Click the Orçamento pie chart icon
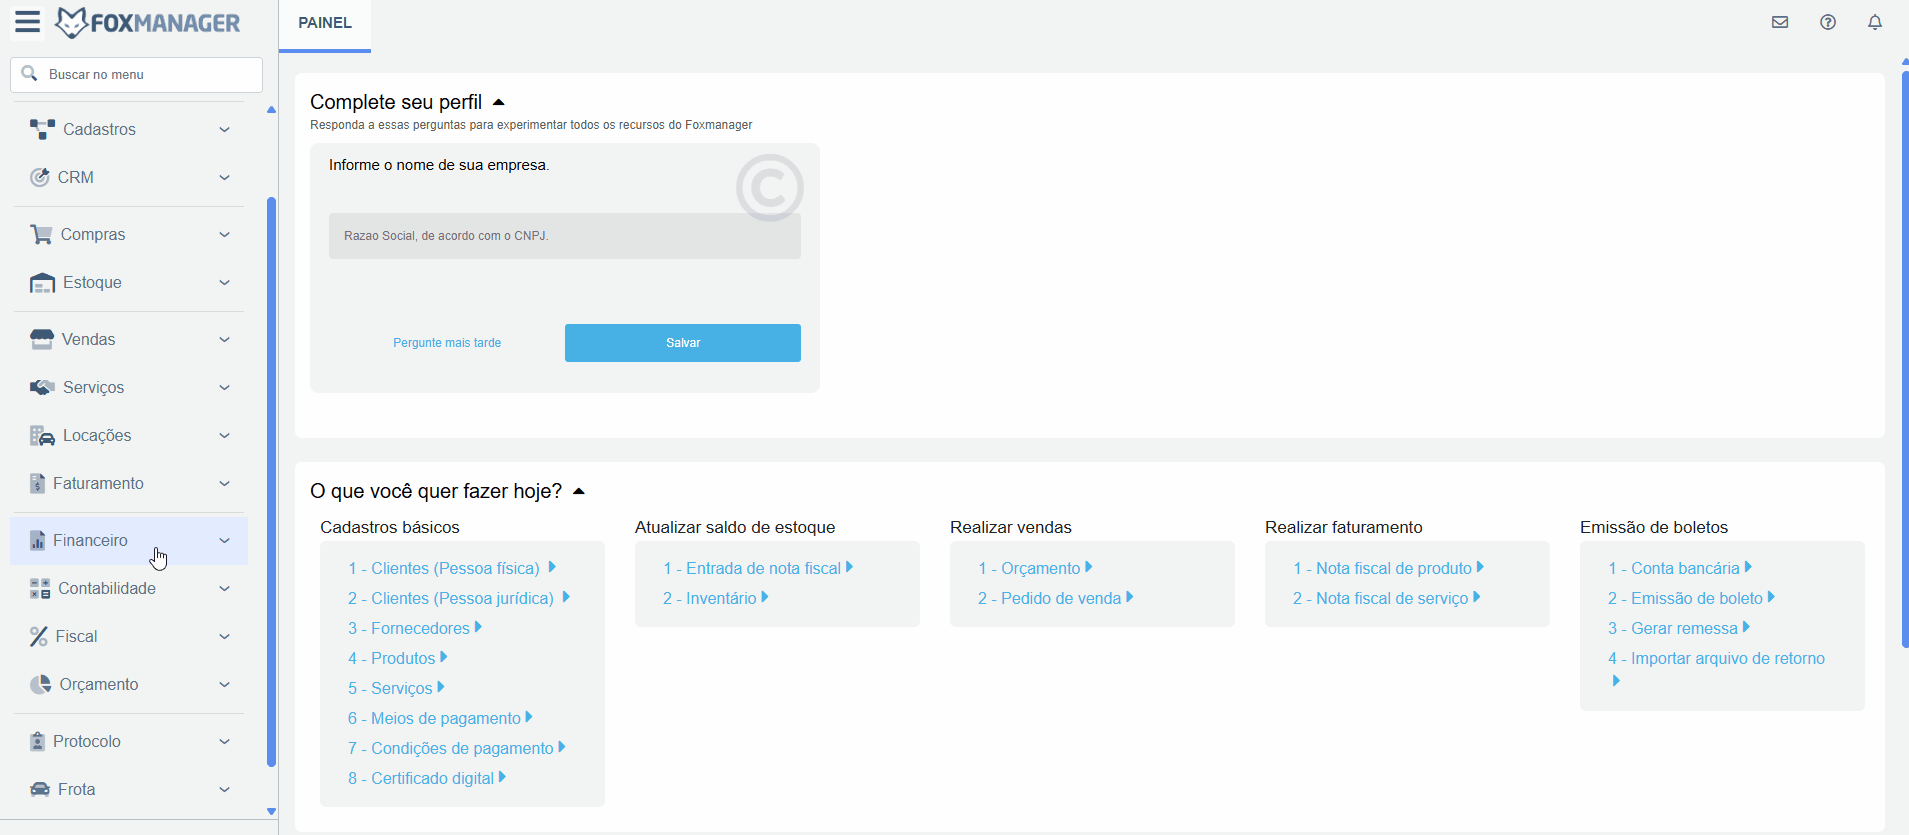 [40, 684]
